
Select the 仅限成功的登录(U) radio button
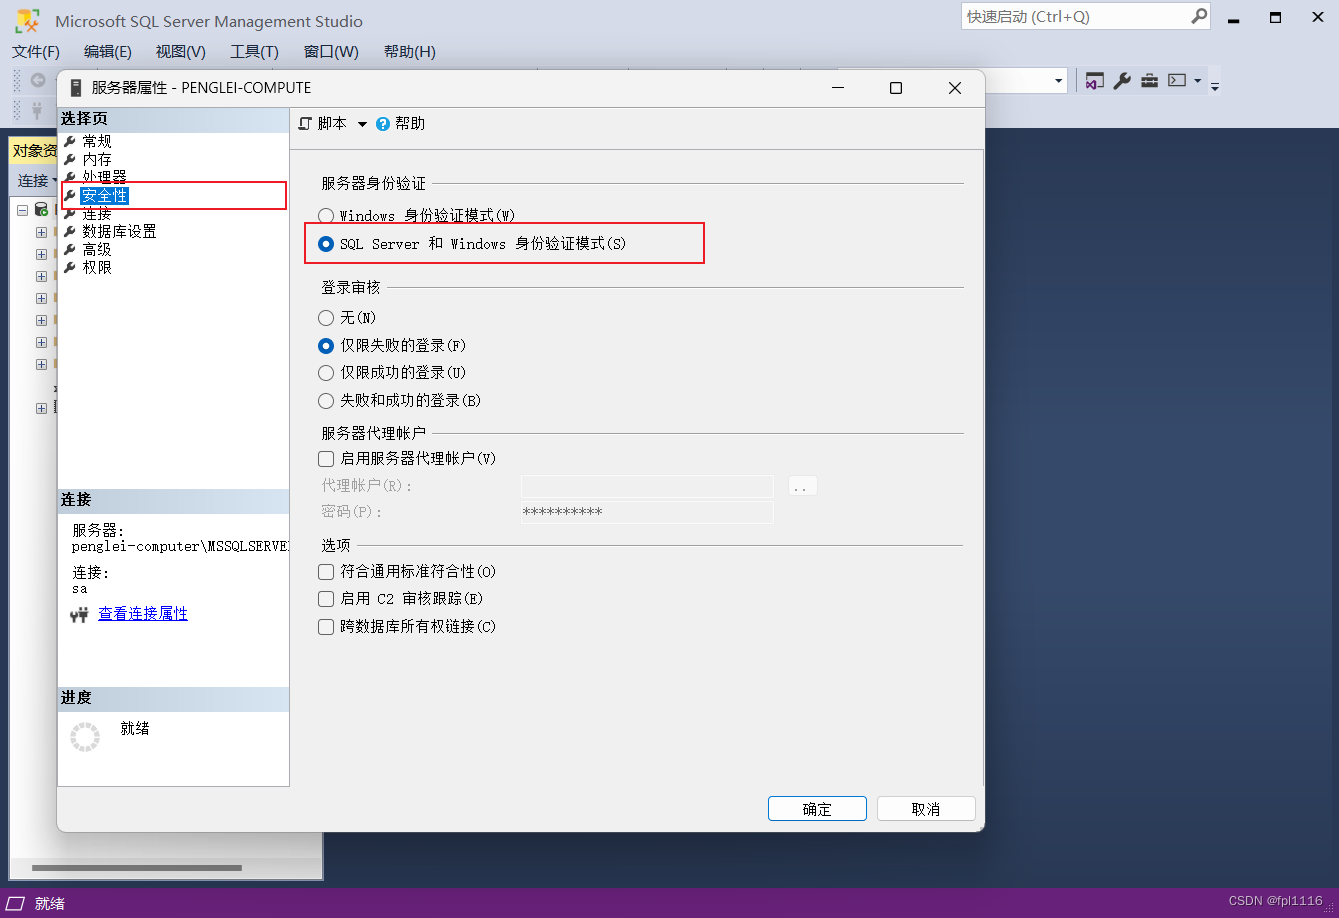(x=325, y=372)
